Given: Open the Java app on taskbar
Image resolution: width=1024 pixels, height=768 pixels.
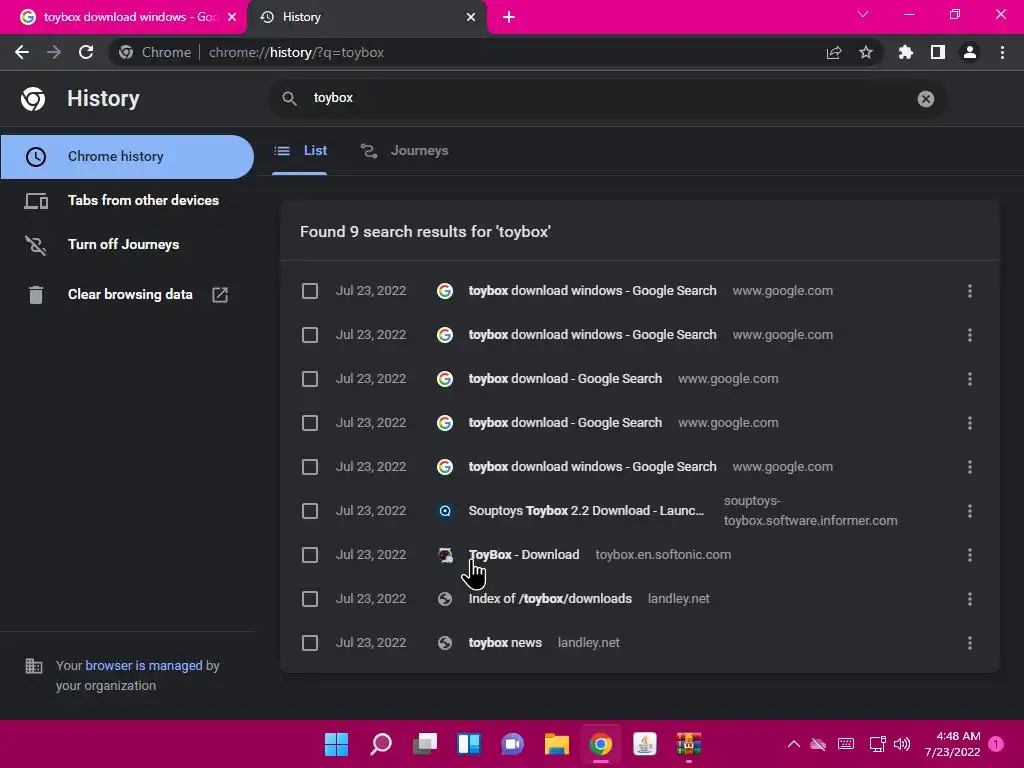Looking at the screenshot, I should (x=645, y=744).
